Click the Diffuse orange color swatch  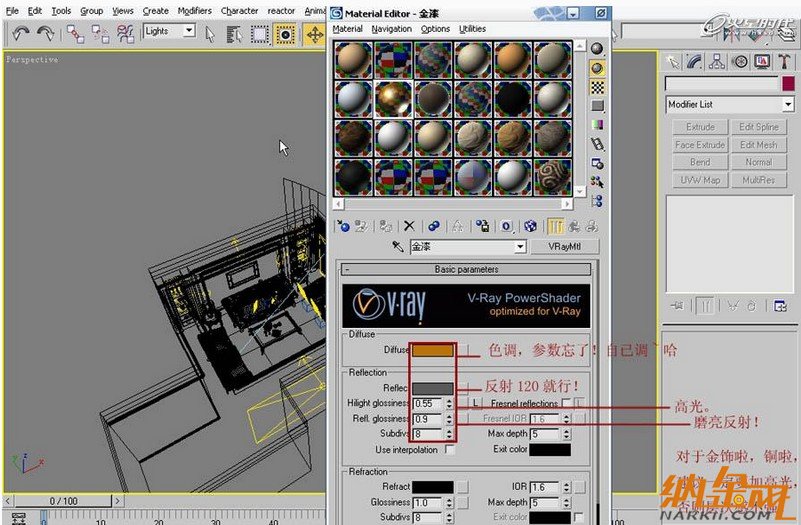(433, 350)
